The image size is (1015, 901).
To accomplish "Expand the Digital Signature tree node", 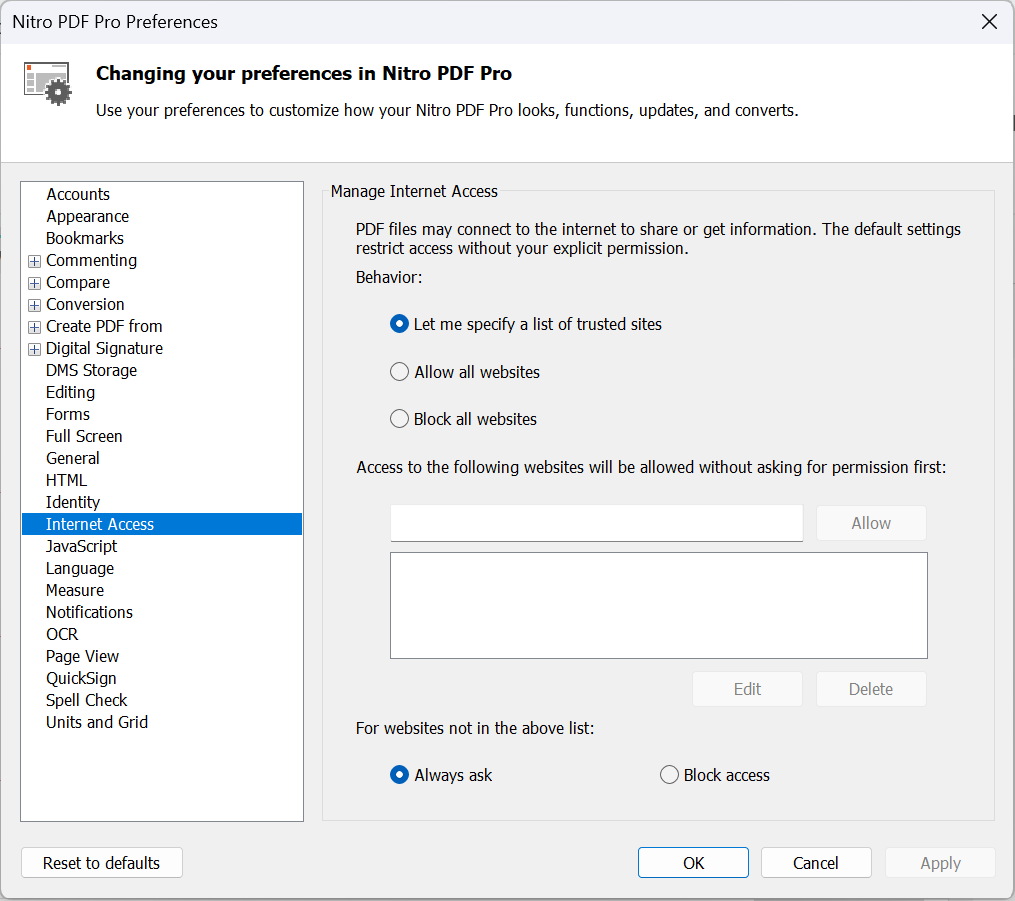I will point(34,349).
